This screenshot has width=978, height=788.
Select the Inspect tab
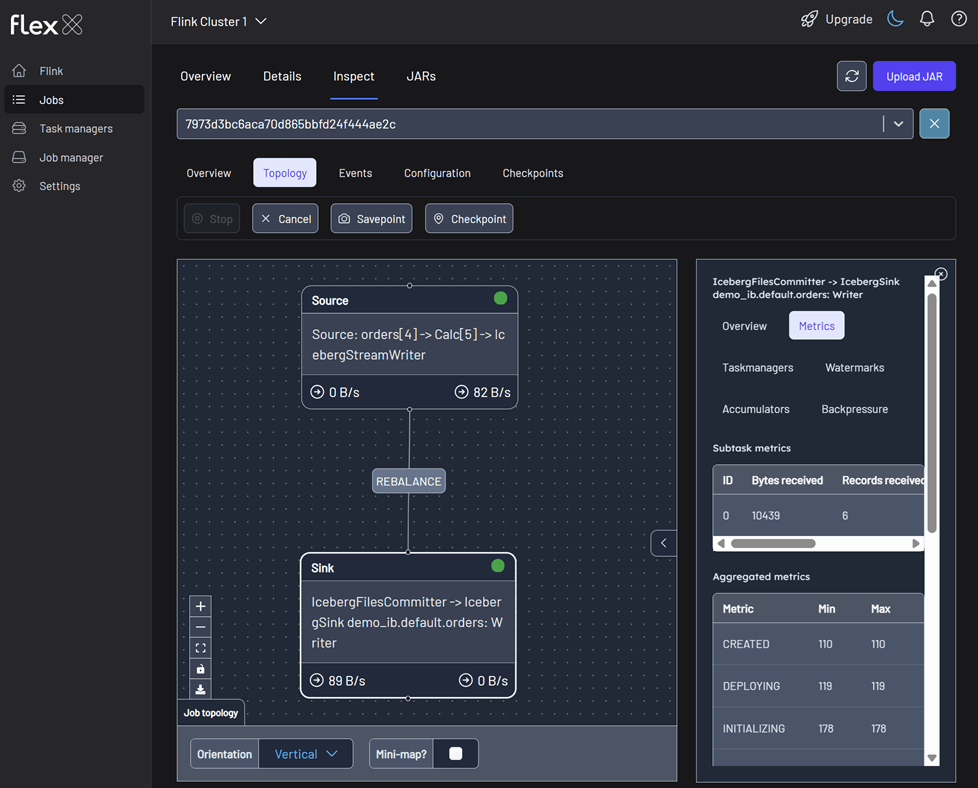(x=354, y=76)
